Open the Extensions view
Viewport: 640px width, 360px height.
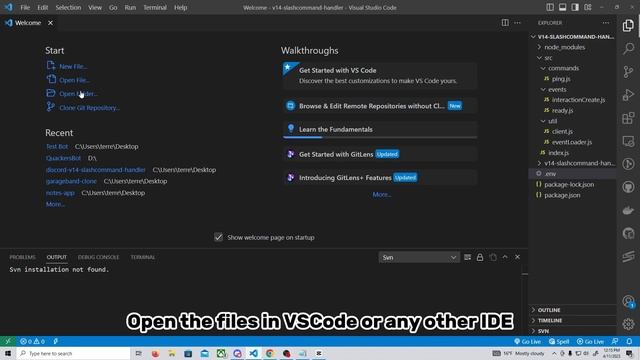pos(628,118)
